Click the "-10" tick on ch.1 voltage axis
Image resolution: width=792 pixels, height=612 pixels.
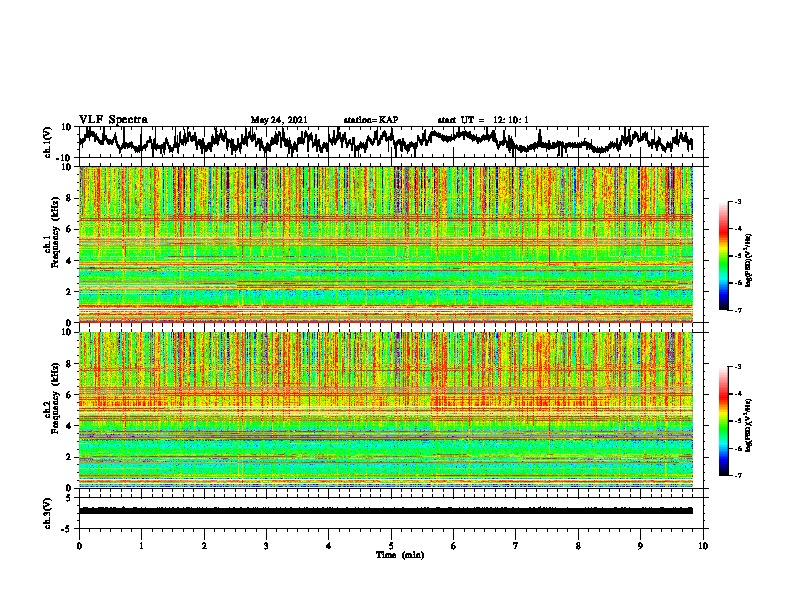pyautogui.click(x=65, y=158)
